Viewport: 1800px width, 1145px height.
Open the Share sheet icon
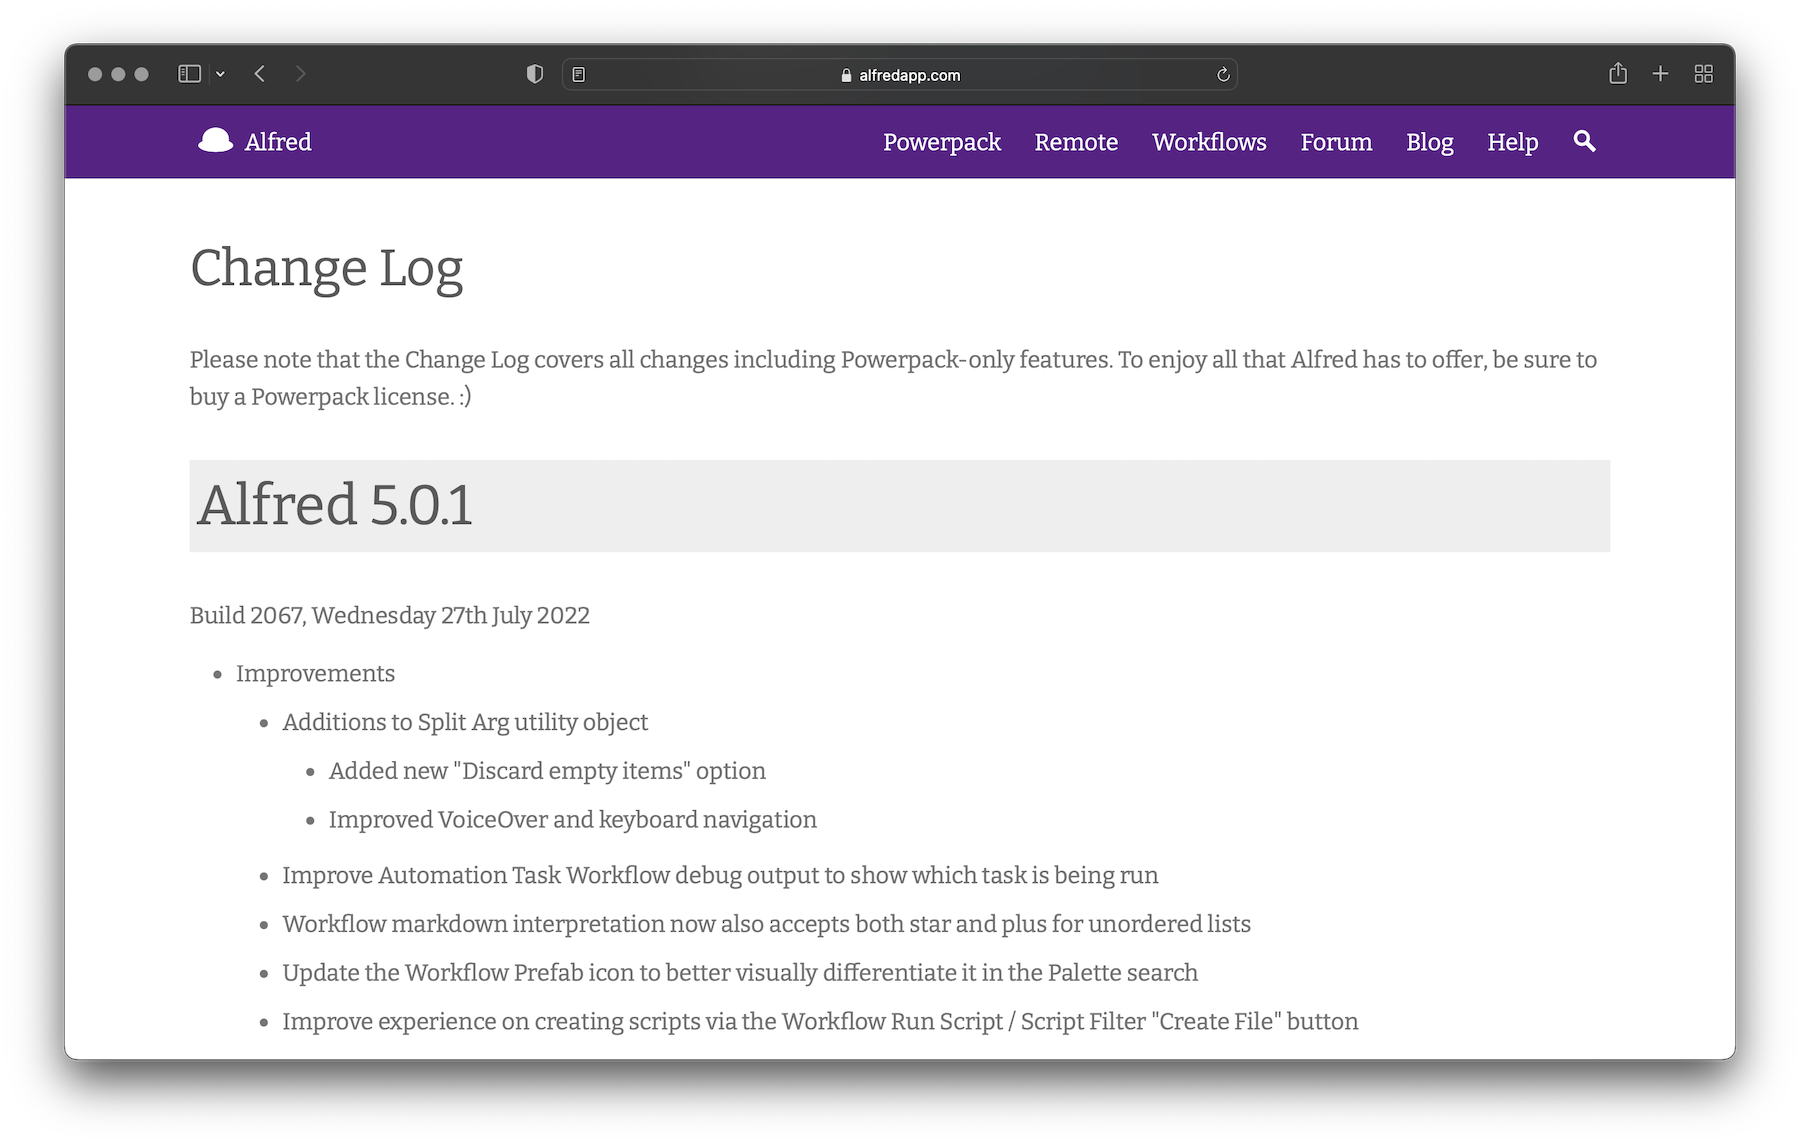coord(1618,74)
